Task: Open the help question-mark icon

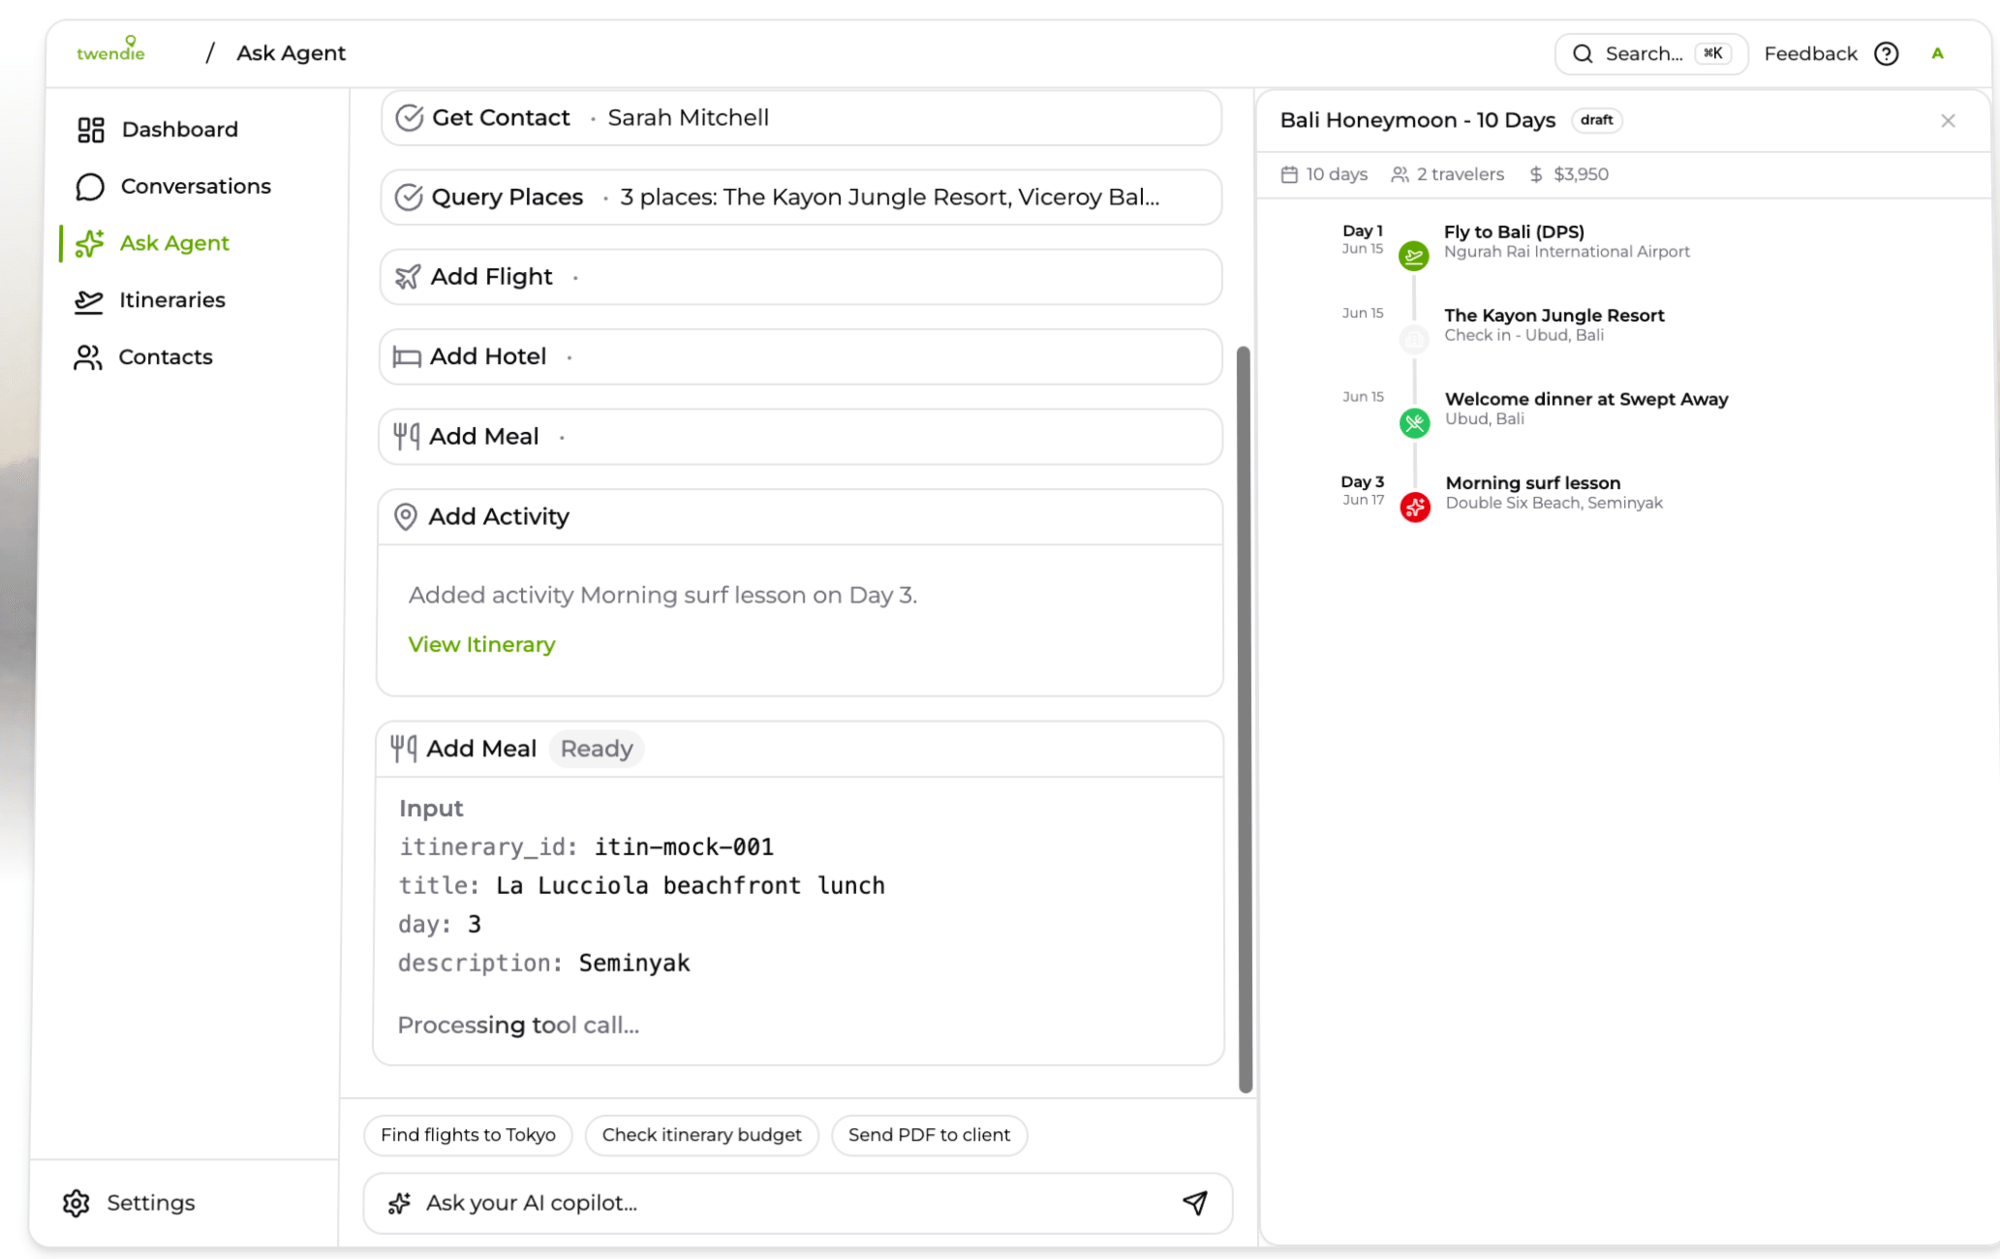Action: click(1886, 54)
